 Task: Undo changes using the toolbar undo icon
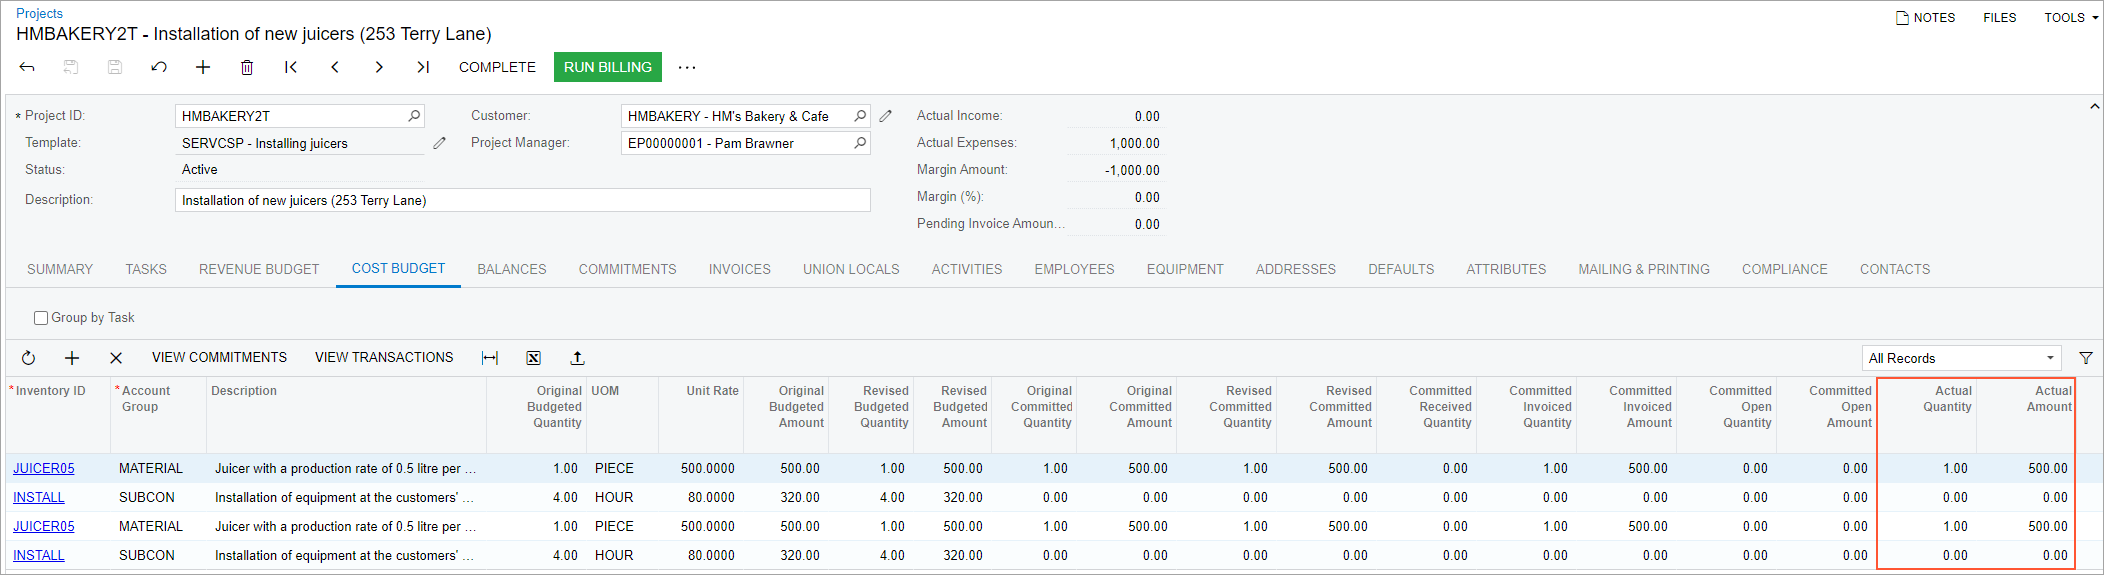(159, 67)
